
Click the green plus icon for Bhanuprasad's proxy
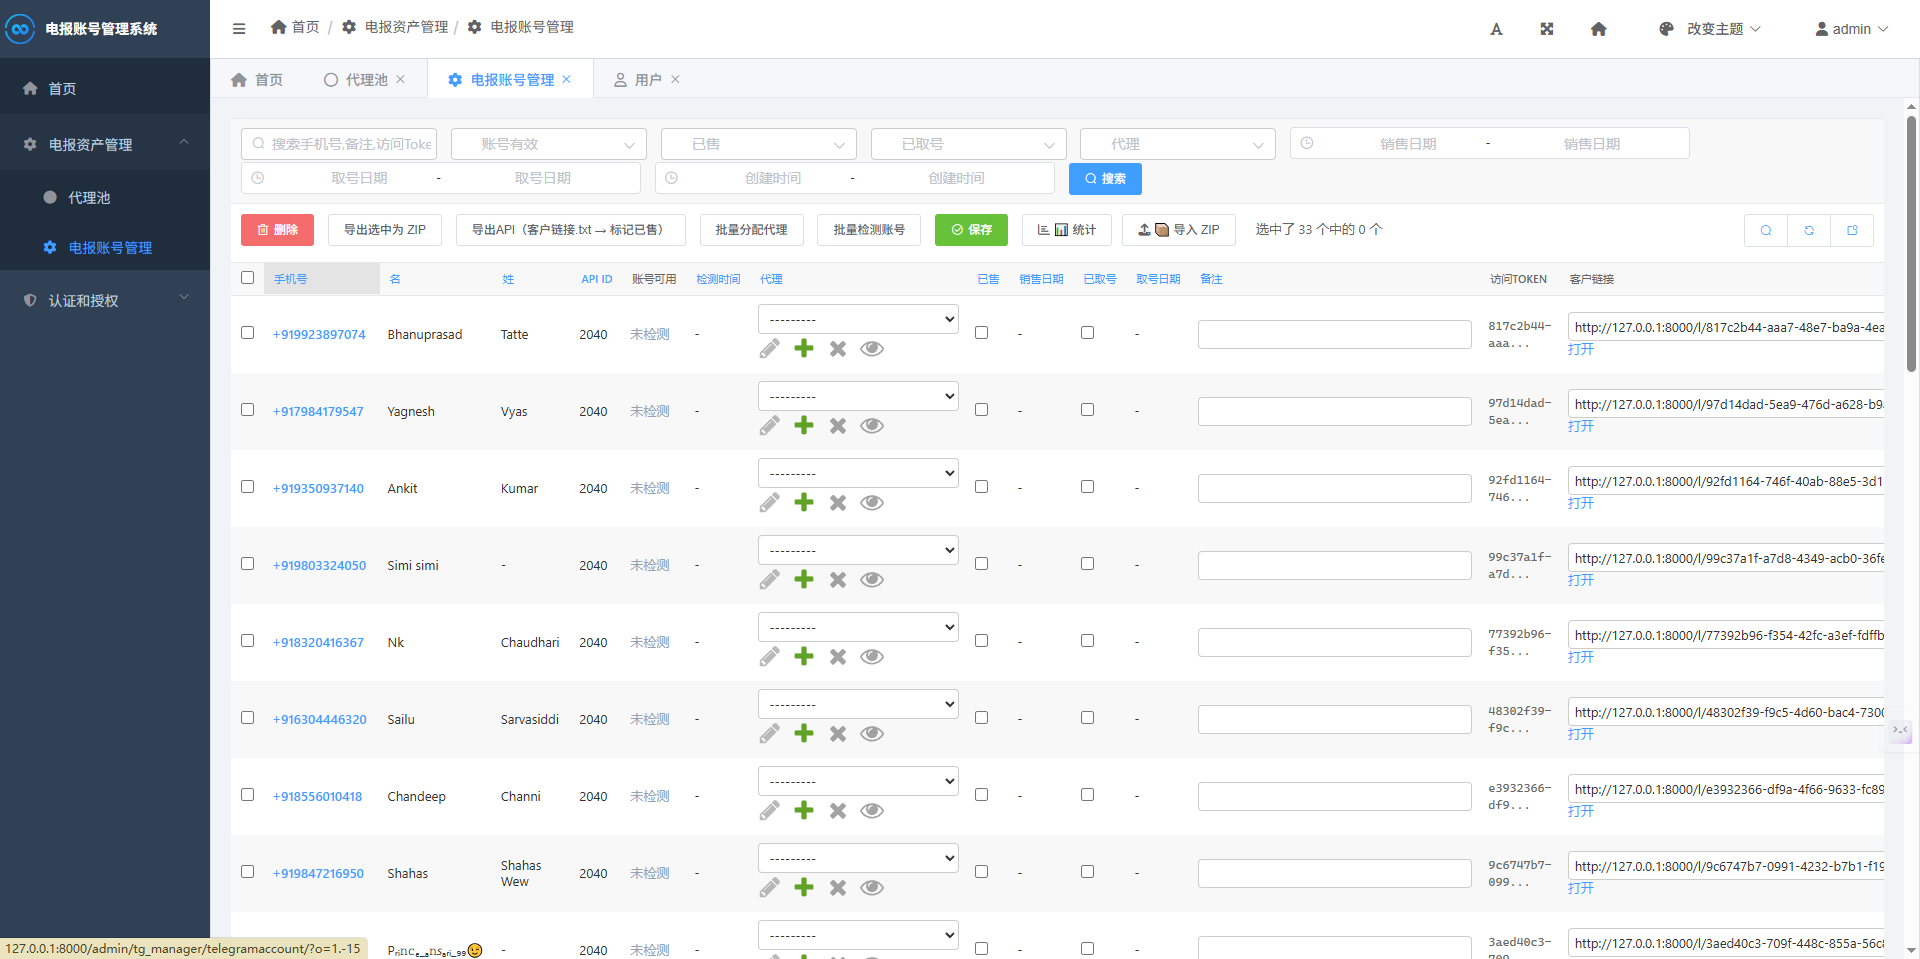pos(804,348)
